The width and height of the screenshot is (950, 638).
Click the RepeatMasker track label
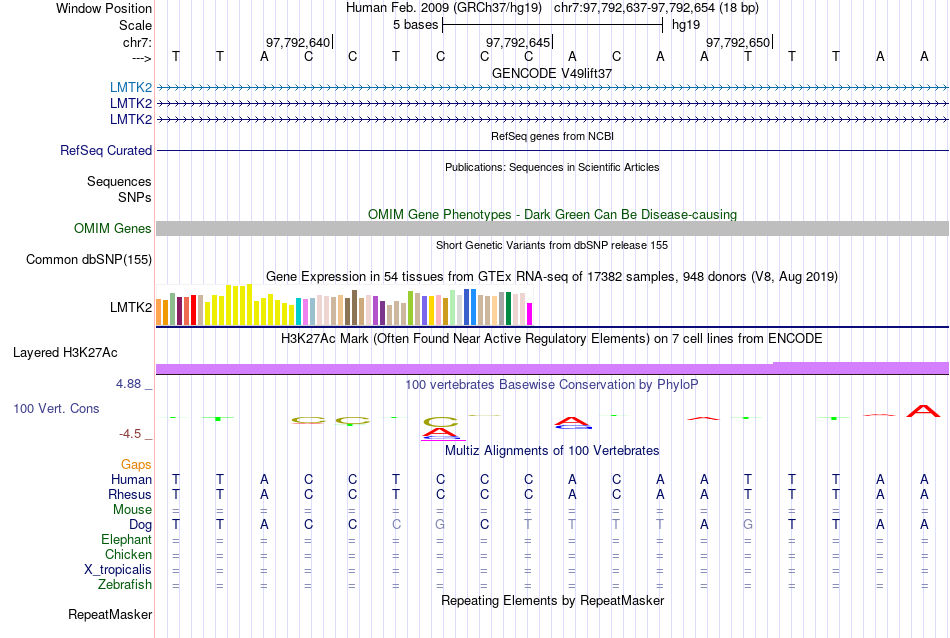(110, 614)
